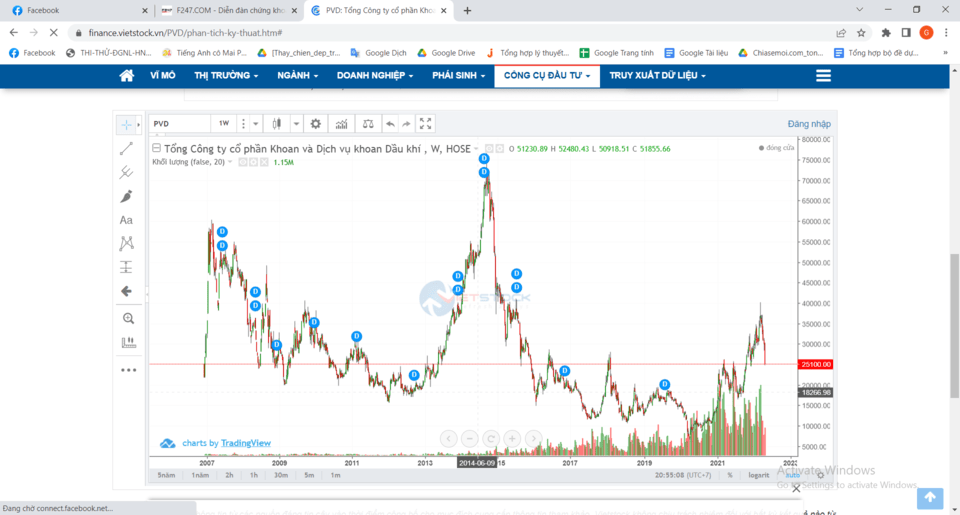Zoom in chart with plus button
Screen dimensions: 960x515
(x=512, y=438)
